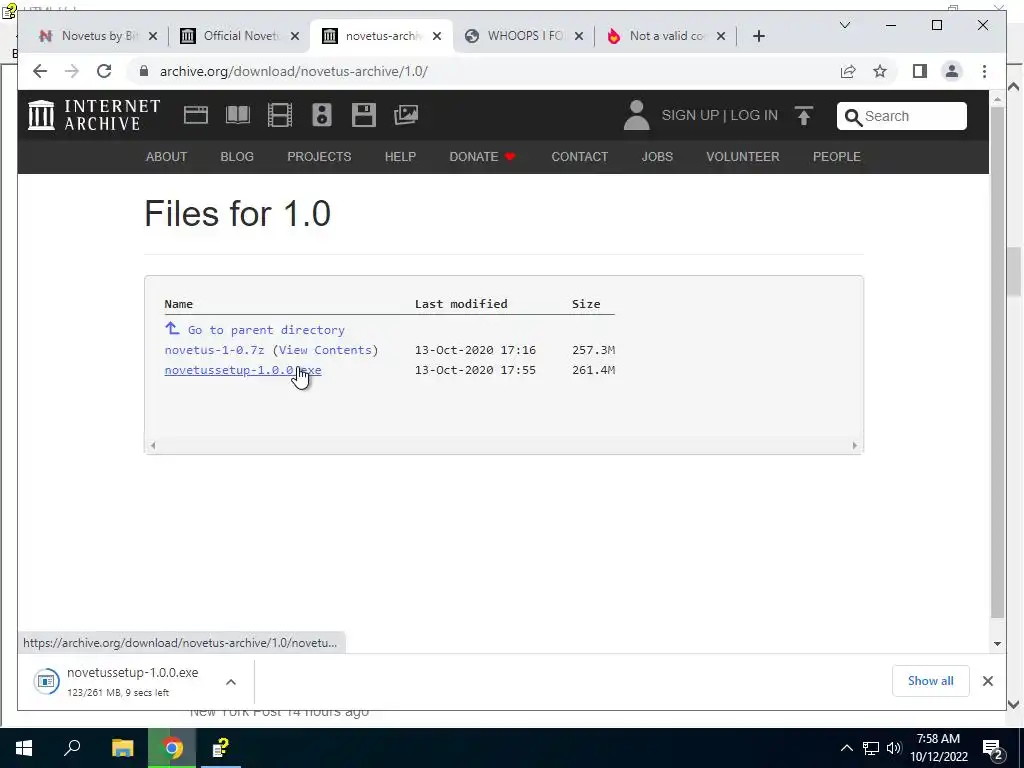Open the HELP menu item
The height and width of the screenshot is (768, 1024).
coord(400,157)
